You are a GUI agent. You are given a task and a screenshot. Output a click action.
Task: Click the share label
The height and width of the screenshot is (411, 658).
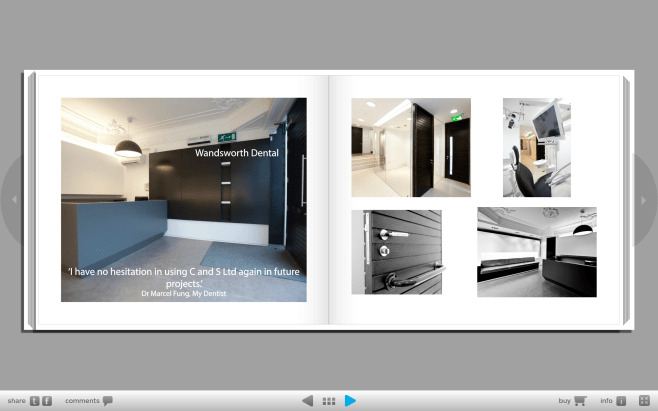[16, 401]
